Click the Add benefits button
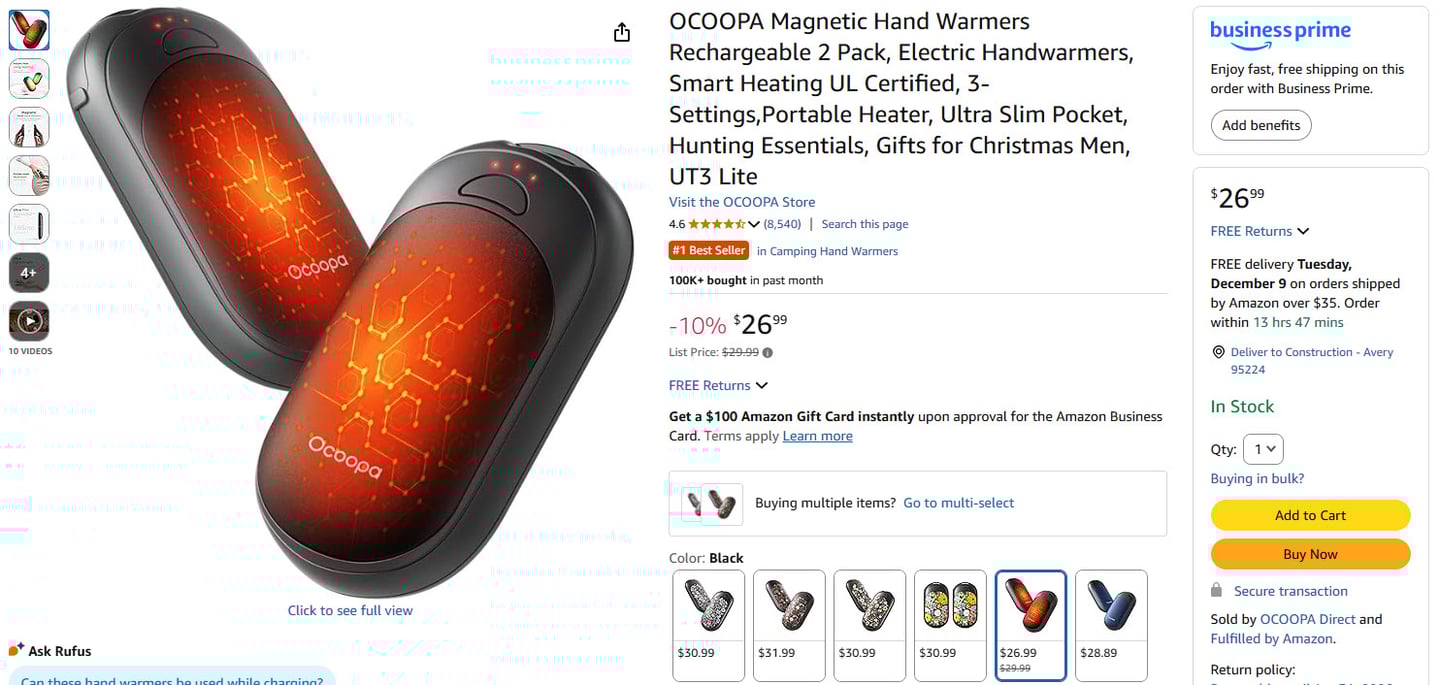1440x685 pixels. click(x=1261, y=125)
